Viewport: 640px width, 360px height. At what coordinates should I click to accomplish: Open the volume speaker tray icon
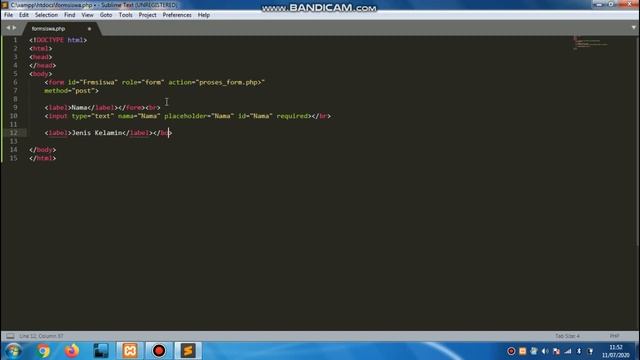pyautogui.click(x=545, y=351)
